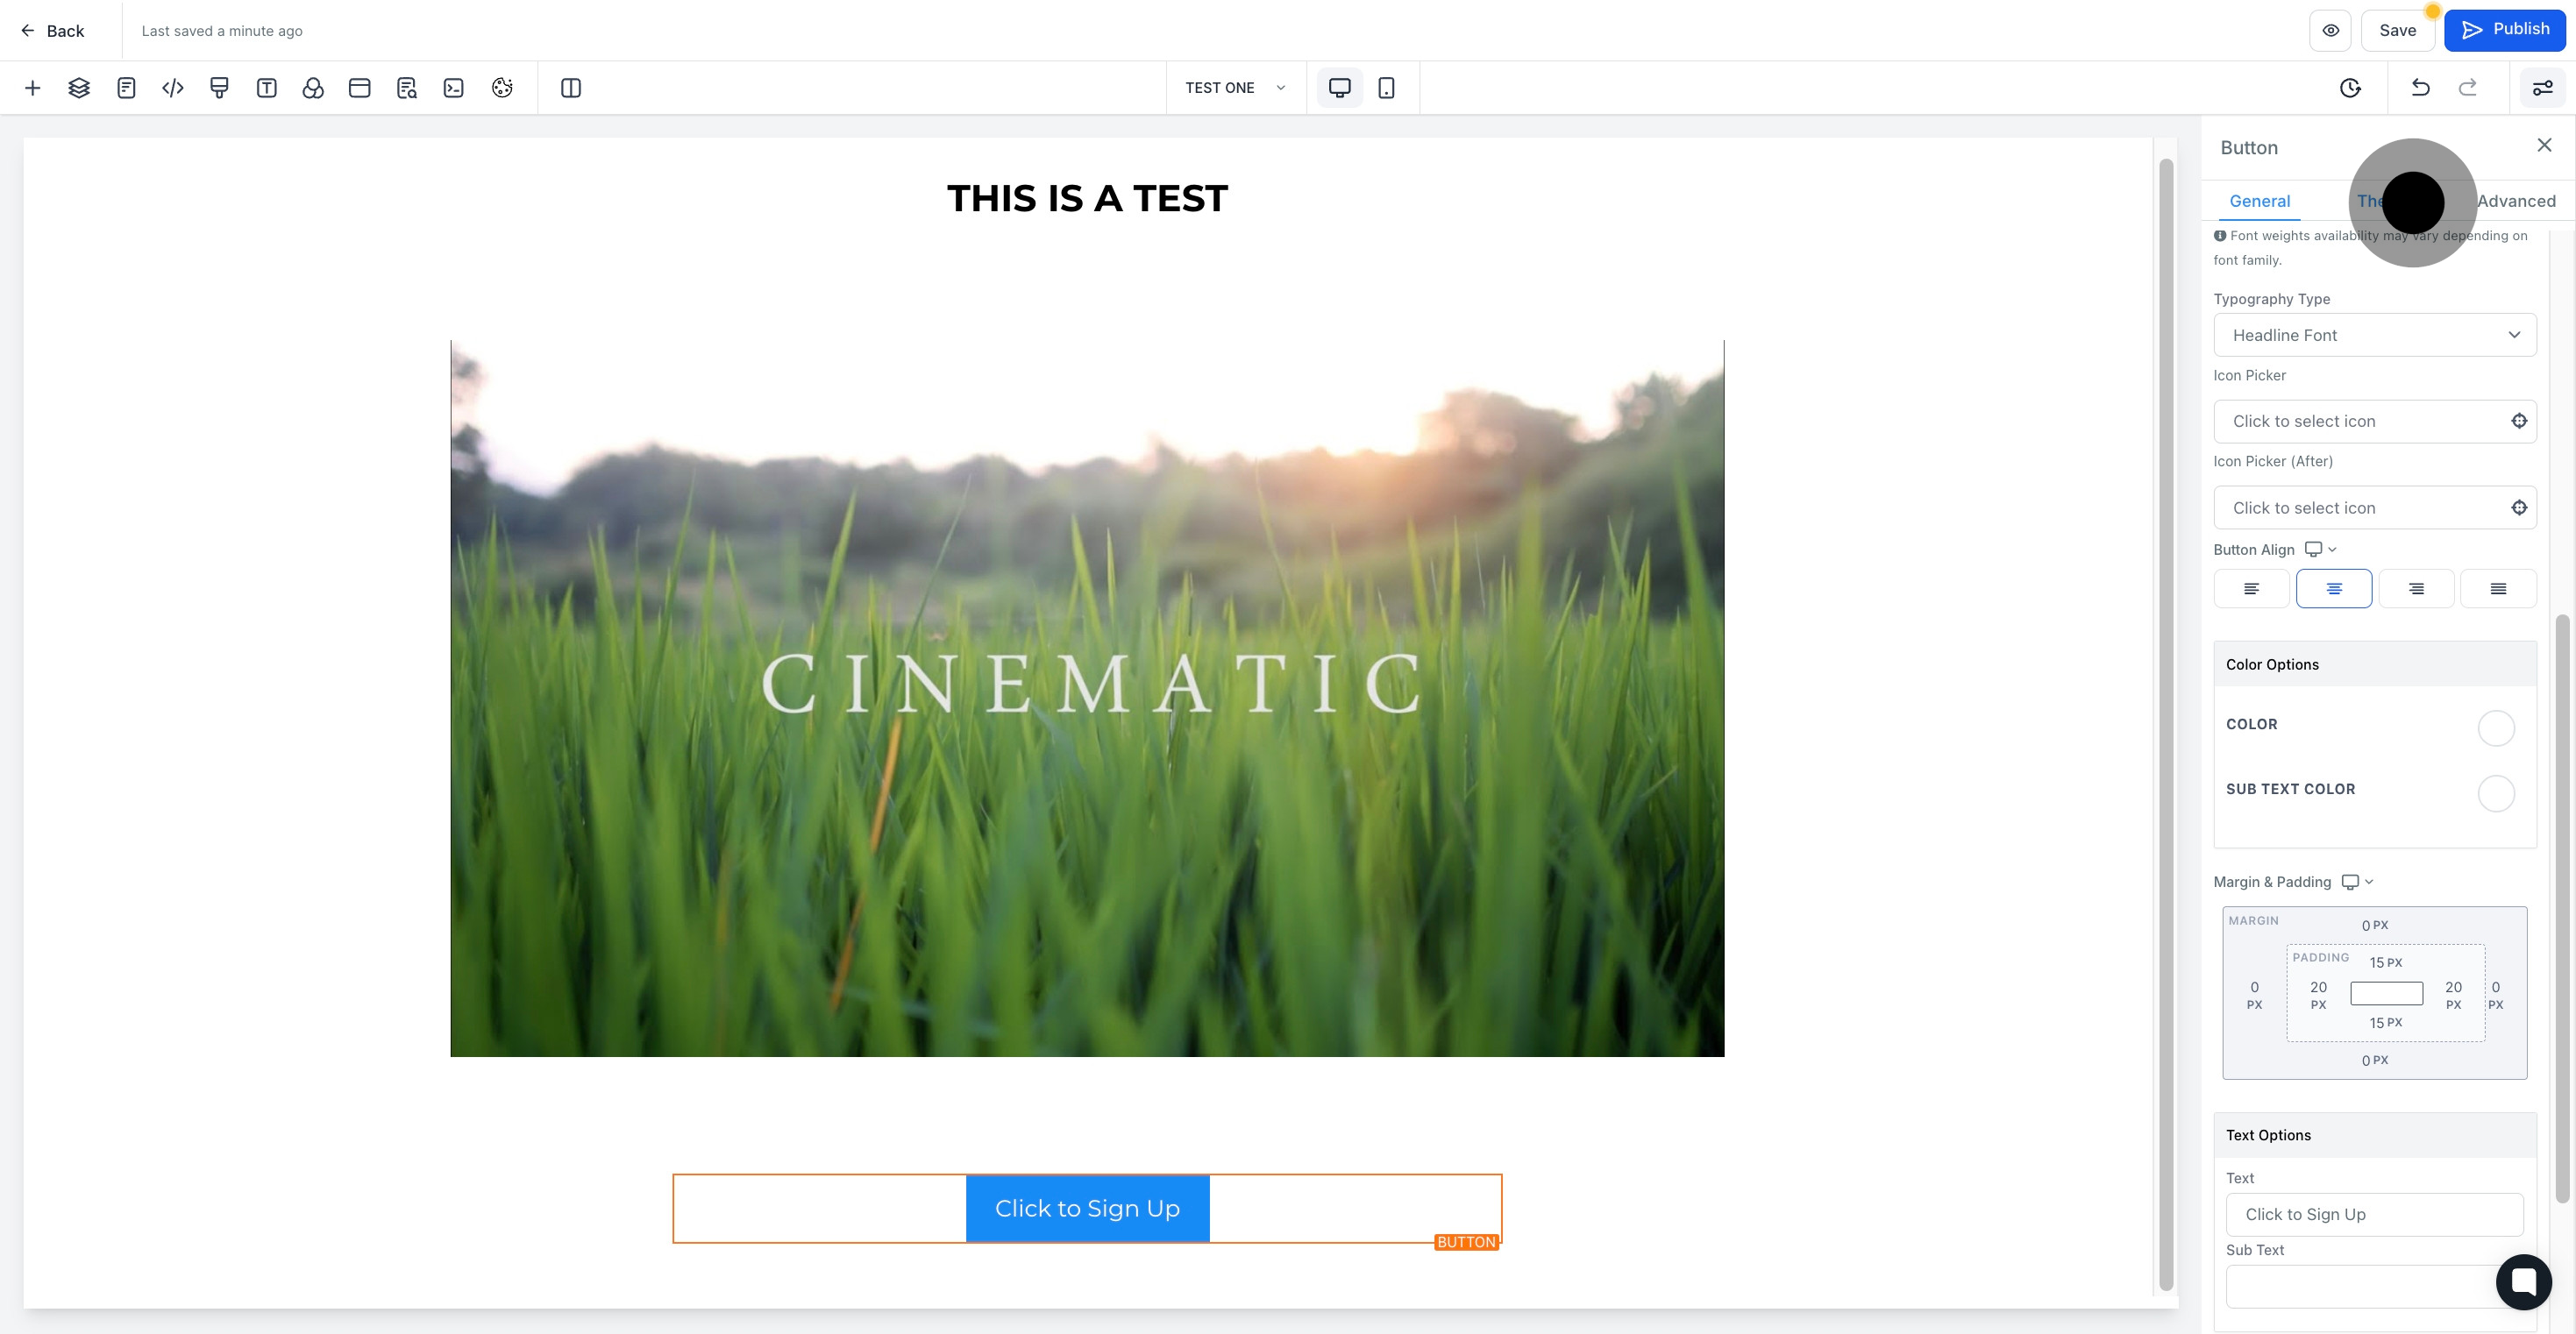The width and height of the screenshot is (2576, 1334).
Task: Select THIS IS A TEST headline
Action: [1087, 198]
